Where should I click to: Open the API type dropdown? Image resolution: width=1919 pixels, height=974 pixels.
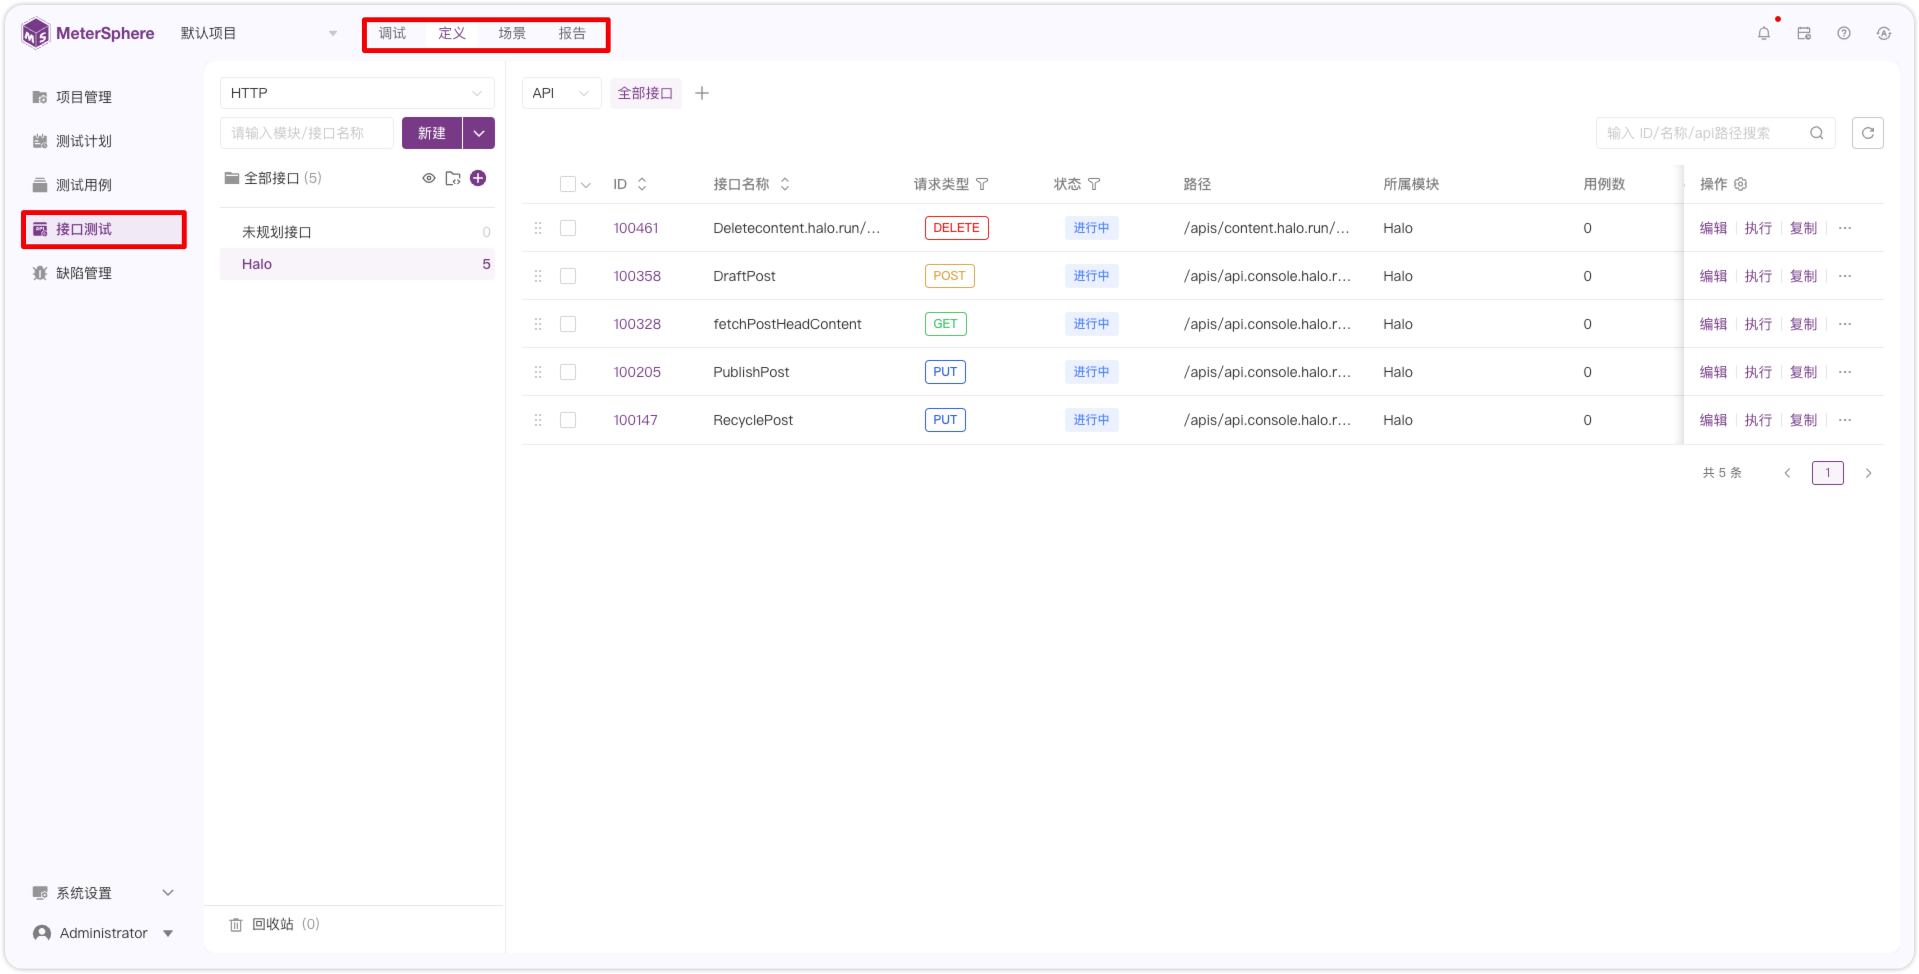(561, 93)
